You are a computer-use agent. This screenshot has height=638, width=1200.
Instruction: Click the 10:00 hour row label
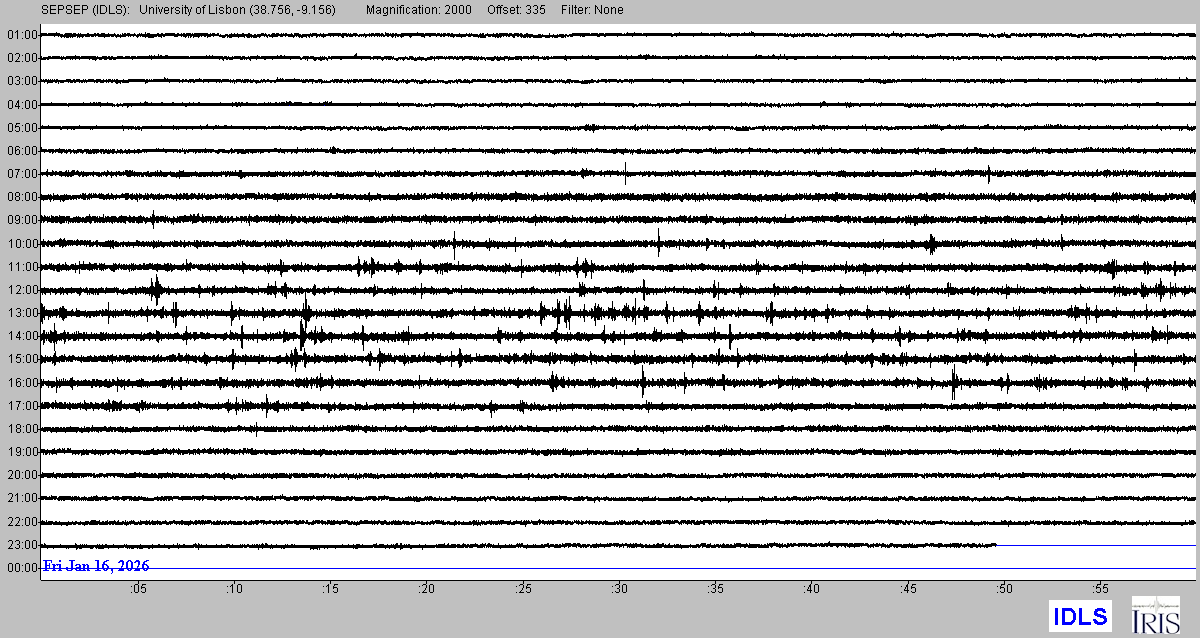click(x=22, y=244)
